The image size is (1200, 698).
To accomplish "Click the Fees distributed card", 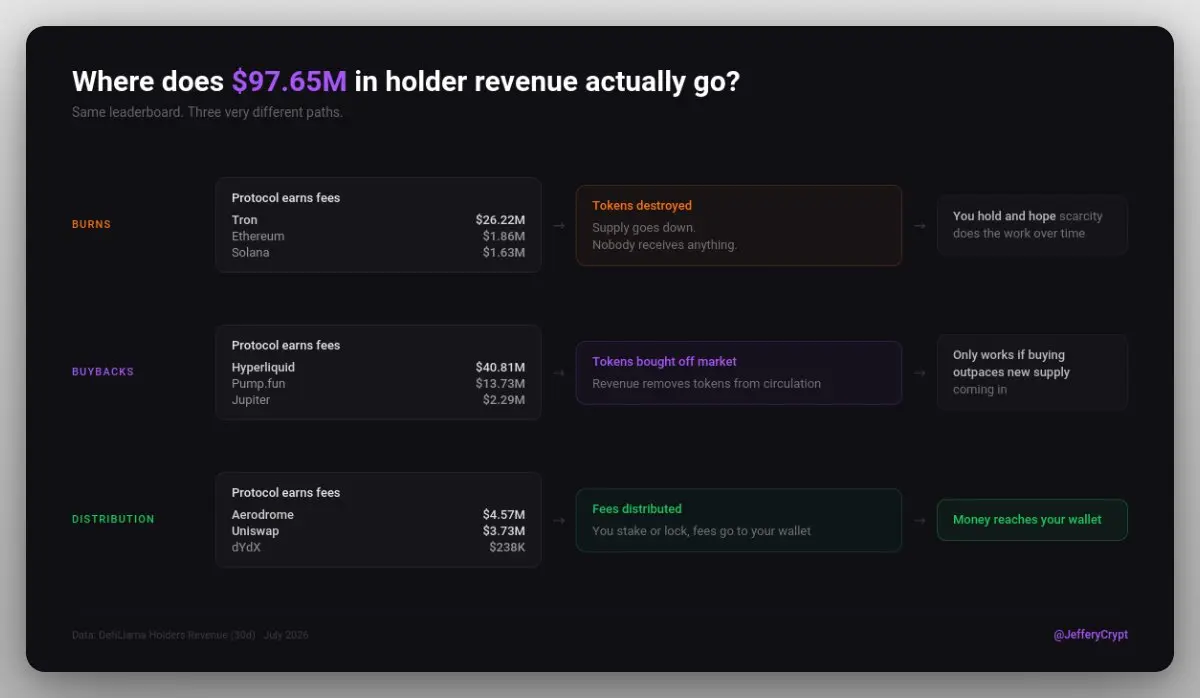I will [x=739, y=520].
